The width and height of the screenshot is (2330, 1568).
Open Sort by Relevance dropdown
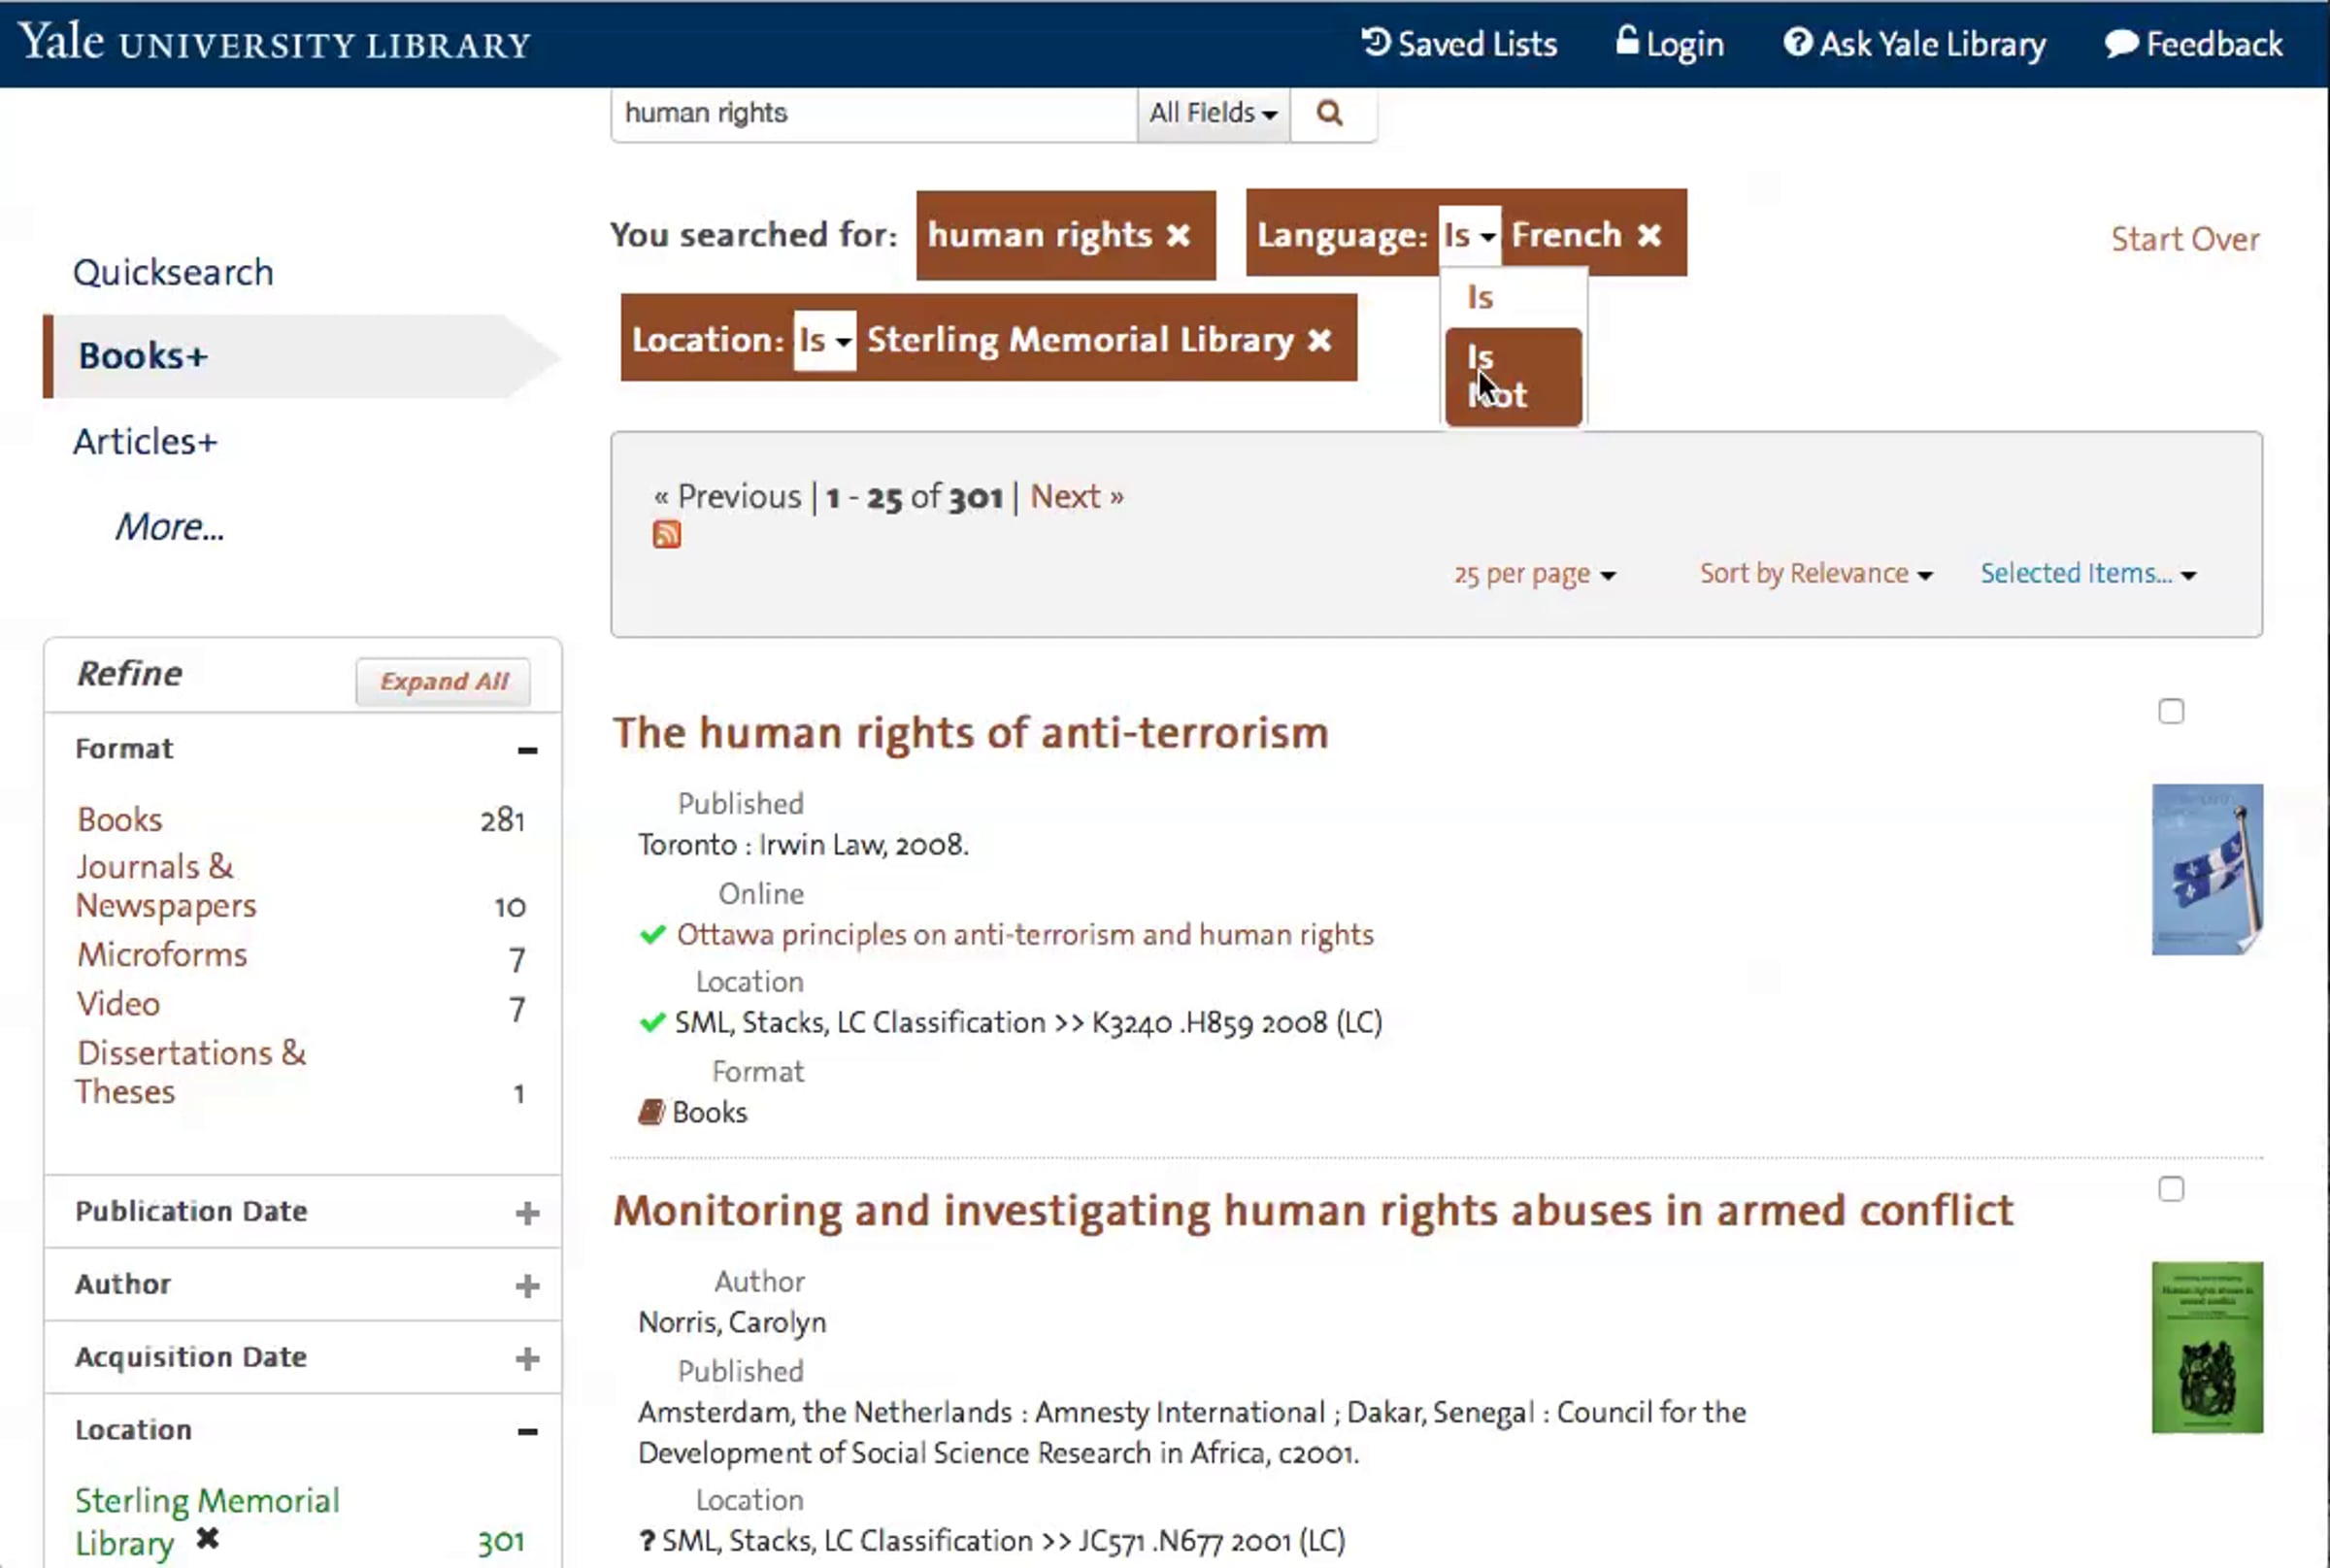(x=1815, y=574)
